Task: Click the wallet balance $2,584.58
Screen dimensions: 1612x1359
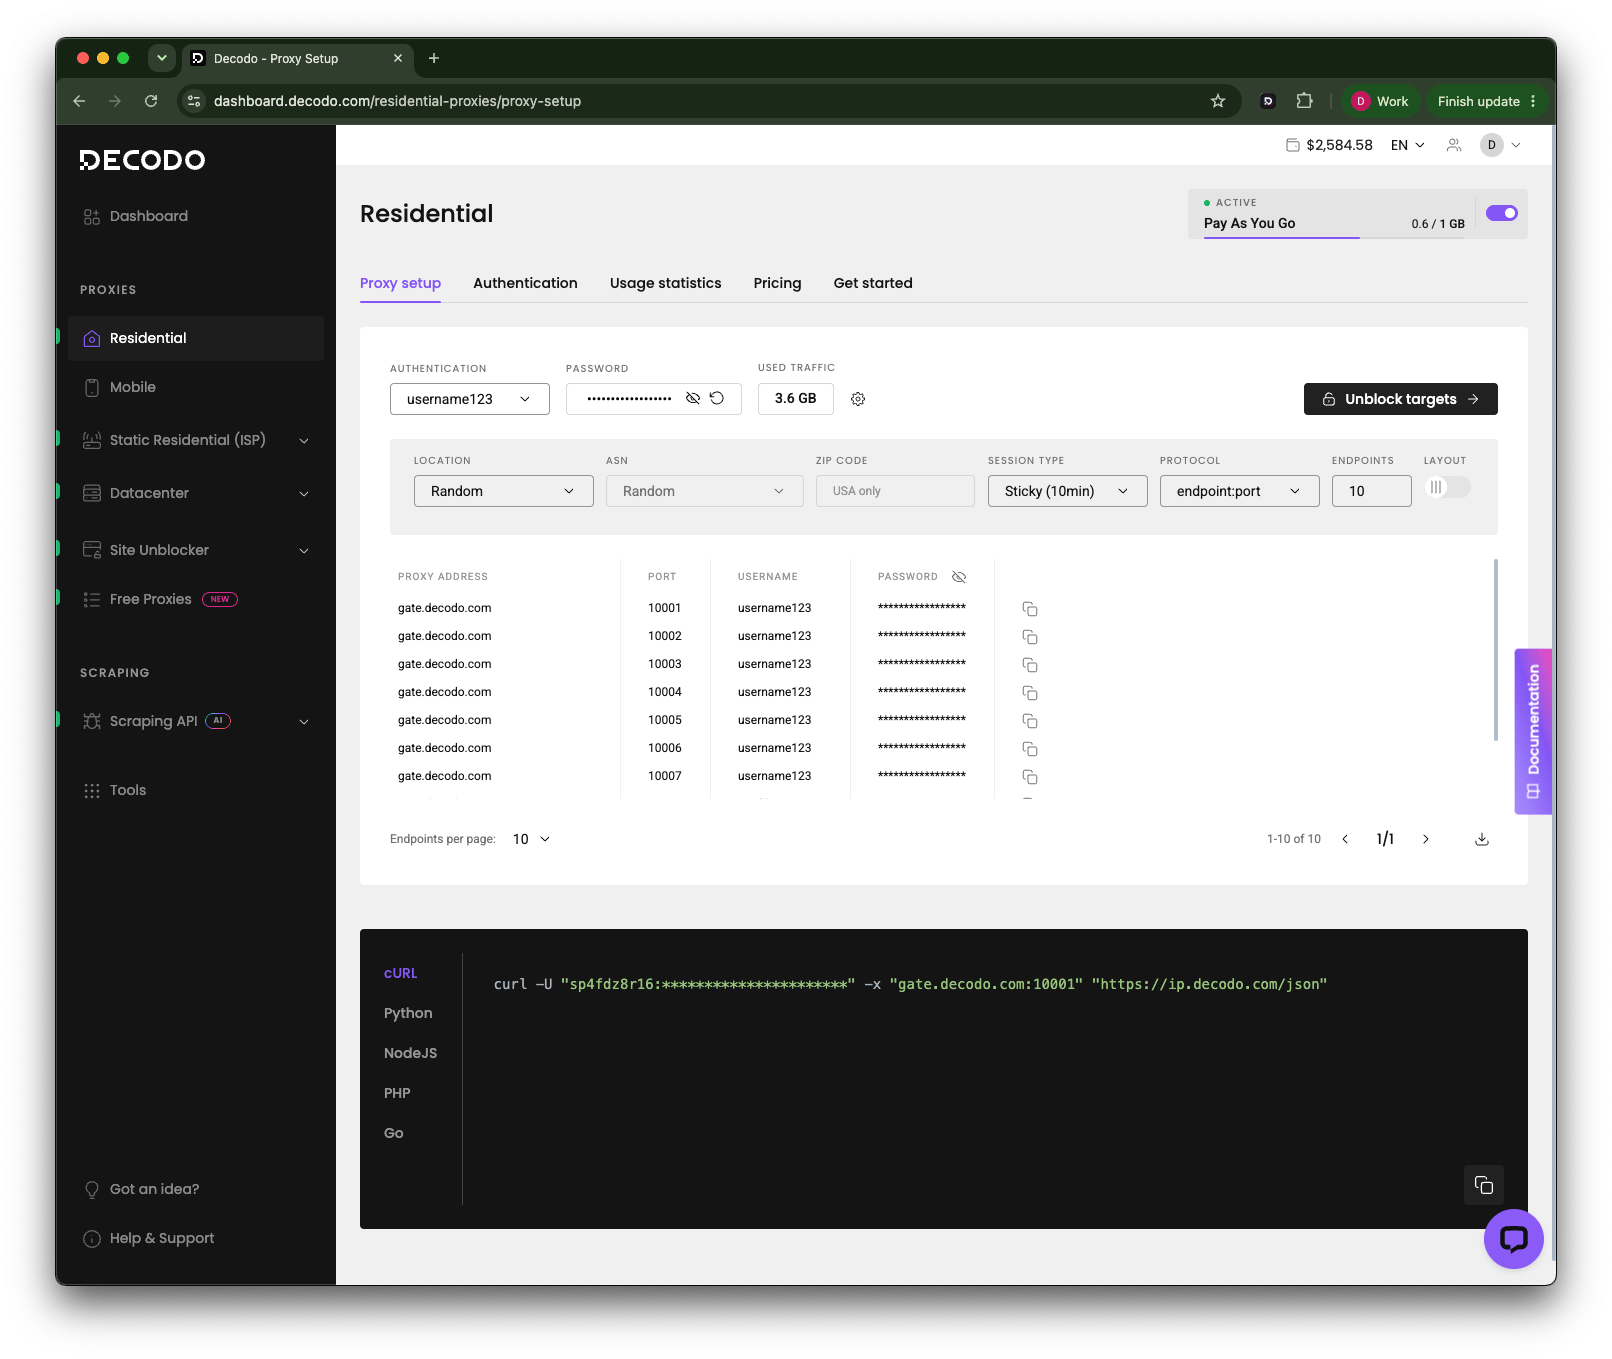Action: pyautogui.click(x=1329, y=145)
